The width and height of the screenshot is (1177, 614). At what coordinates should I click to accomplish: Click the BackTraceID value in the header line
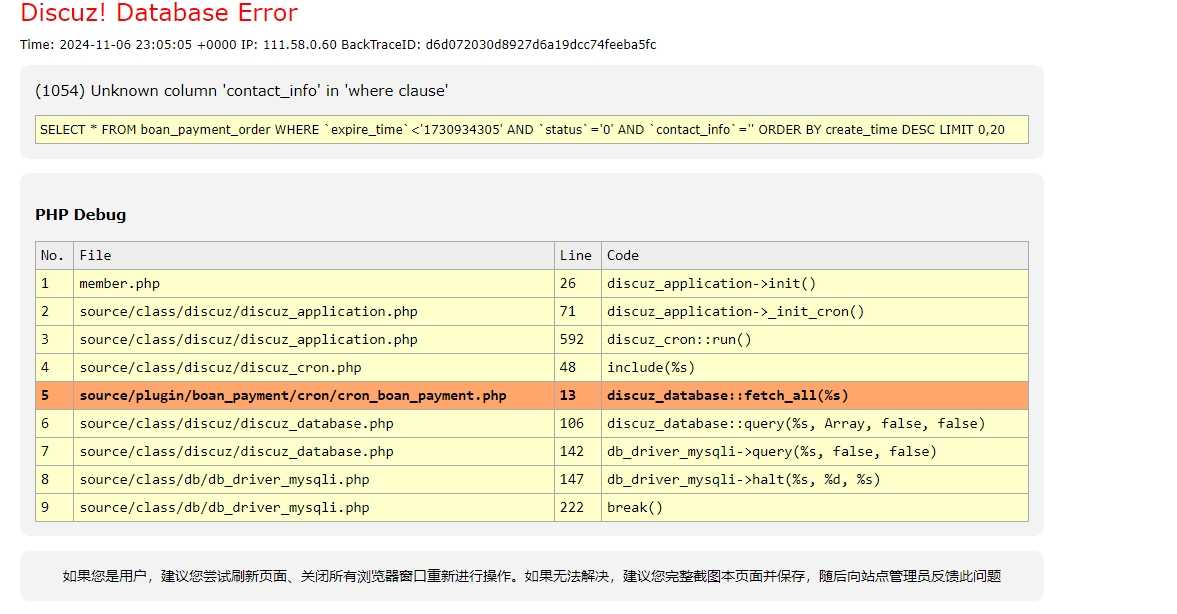540,45
